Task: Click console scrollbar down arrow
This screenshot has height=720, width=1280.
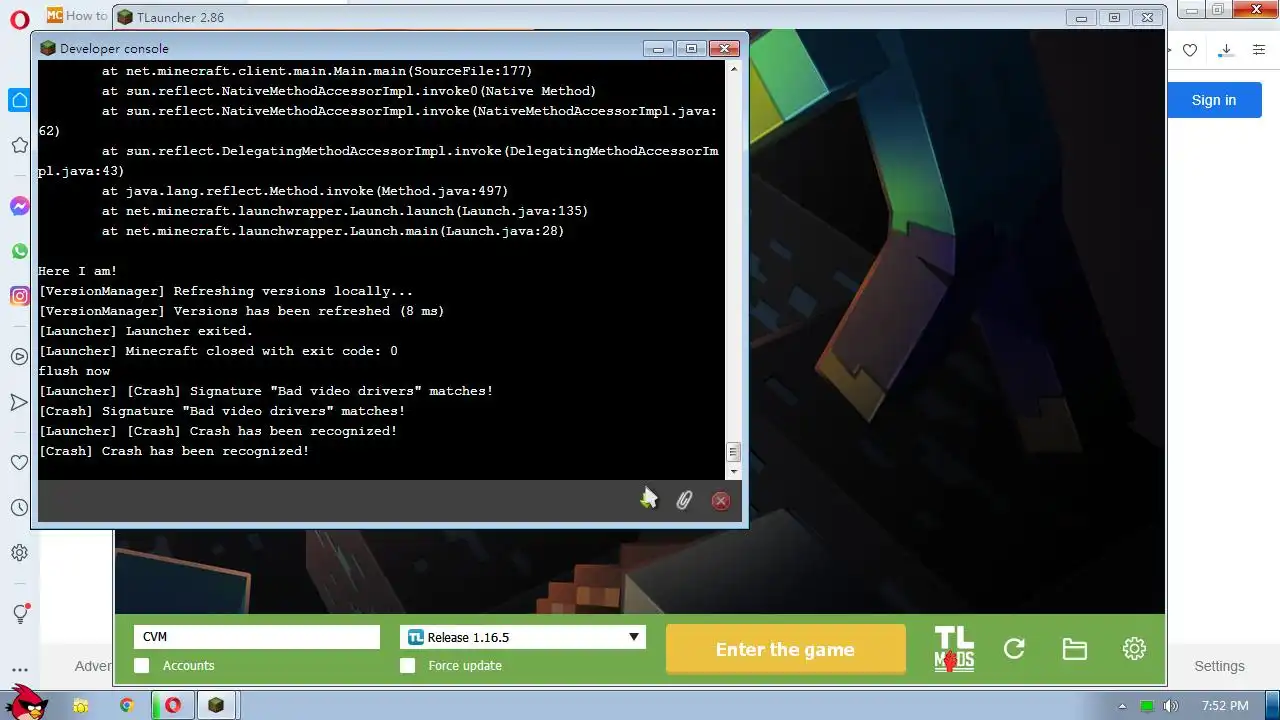Action: tap(733, 471)
